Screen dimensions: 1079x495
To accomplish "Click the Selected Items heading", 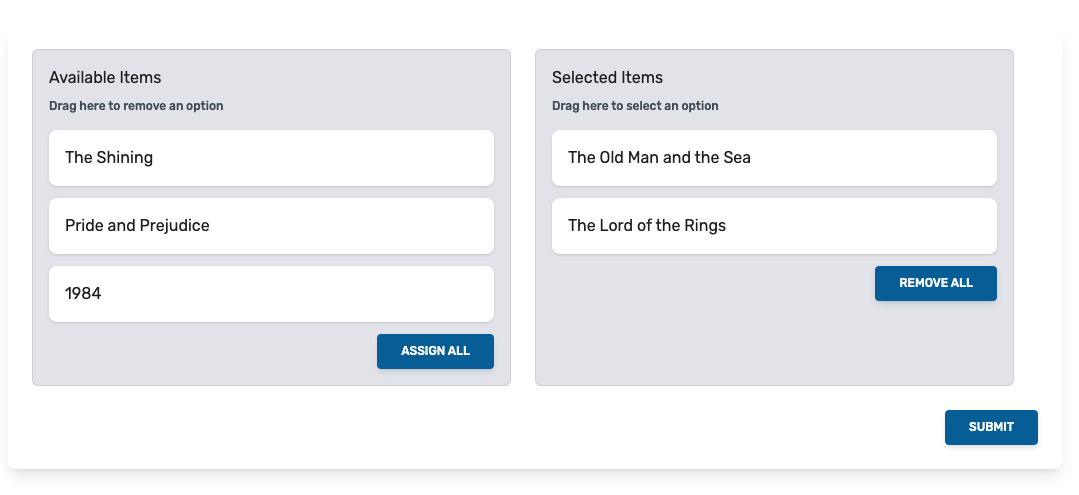I will coord(608,77).
